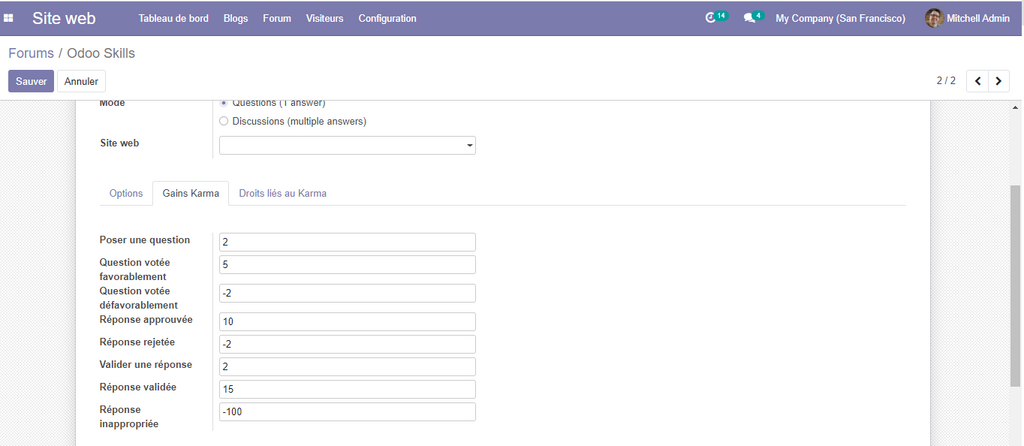Click Mitchell Admin avatar picture
Screen dimensions: 1024x446
point(934,18)
